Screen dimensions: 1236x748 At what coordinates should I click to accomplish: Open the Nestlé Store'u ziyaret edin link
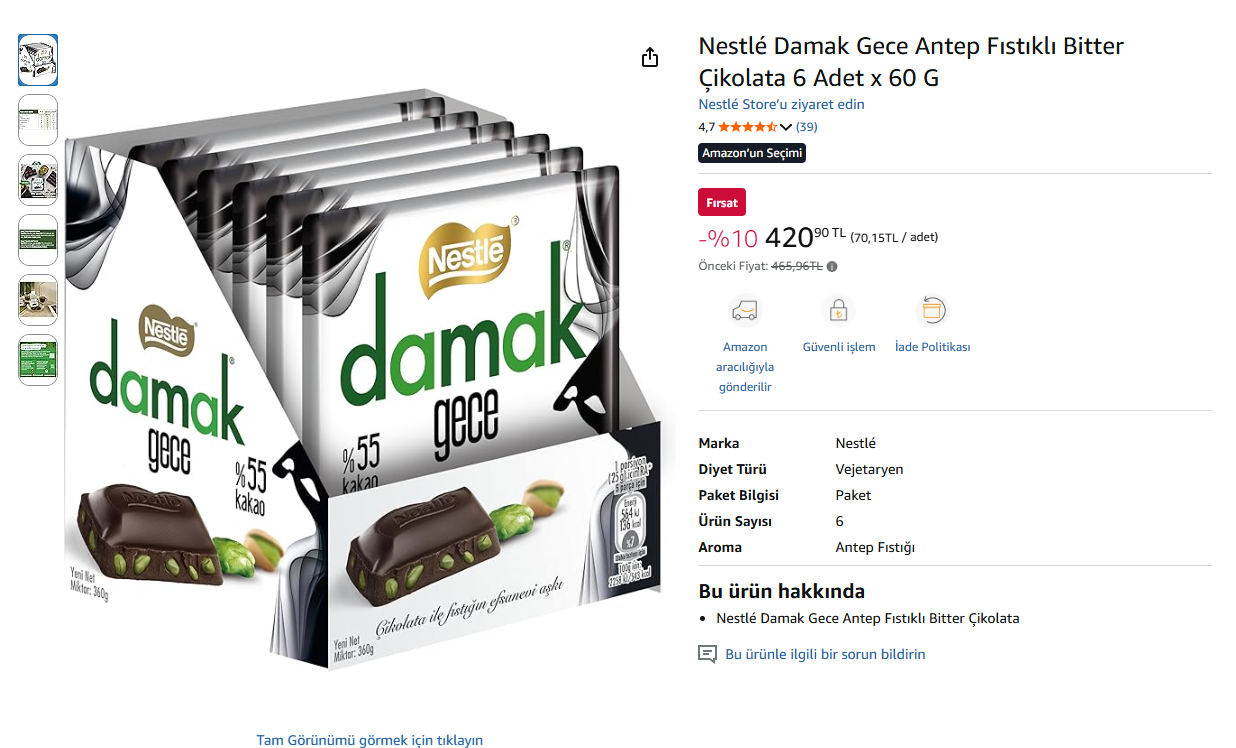tap(781, 104)
